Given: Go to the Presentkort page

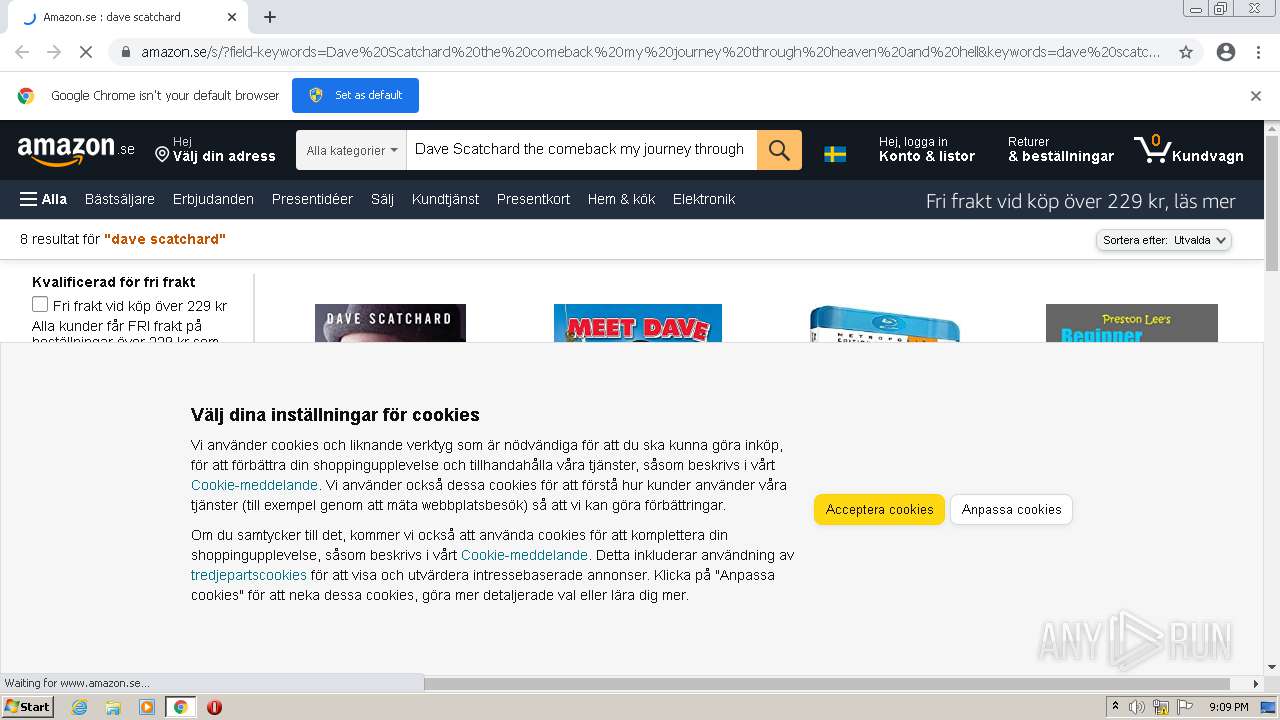Looking at the screenshot, I should (x=533, y=199).
